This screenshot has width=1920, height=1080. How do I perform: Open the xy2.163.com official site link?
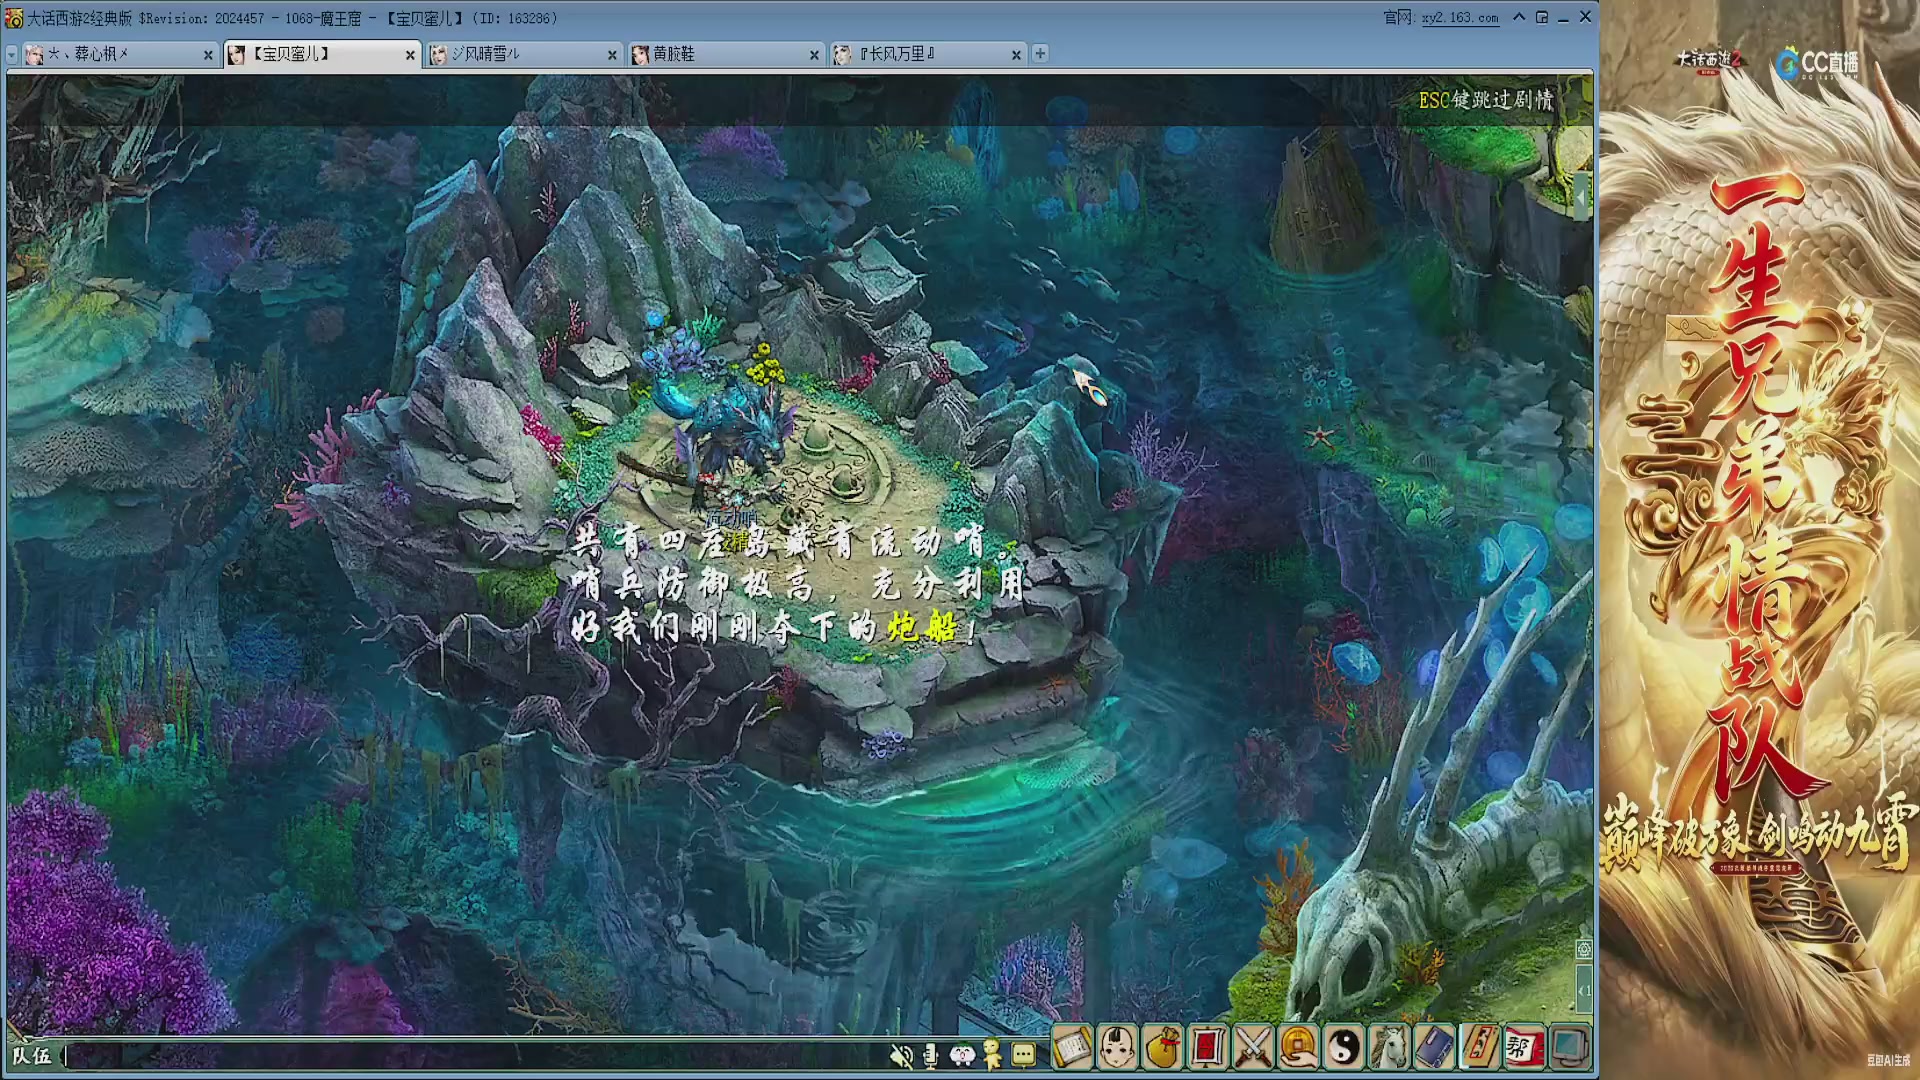click(1460, 18)
